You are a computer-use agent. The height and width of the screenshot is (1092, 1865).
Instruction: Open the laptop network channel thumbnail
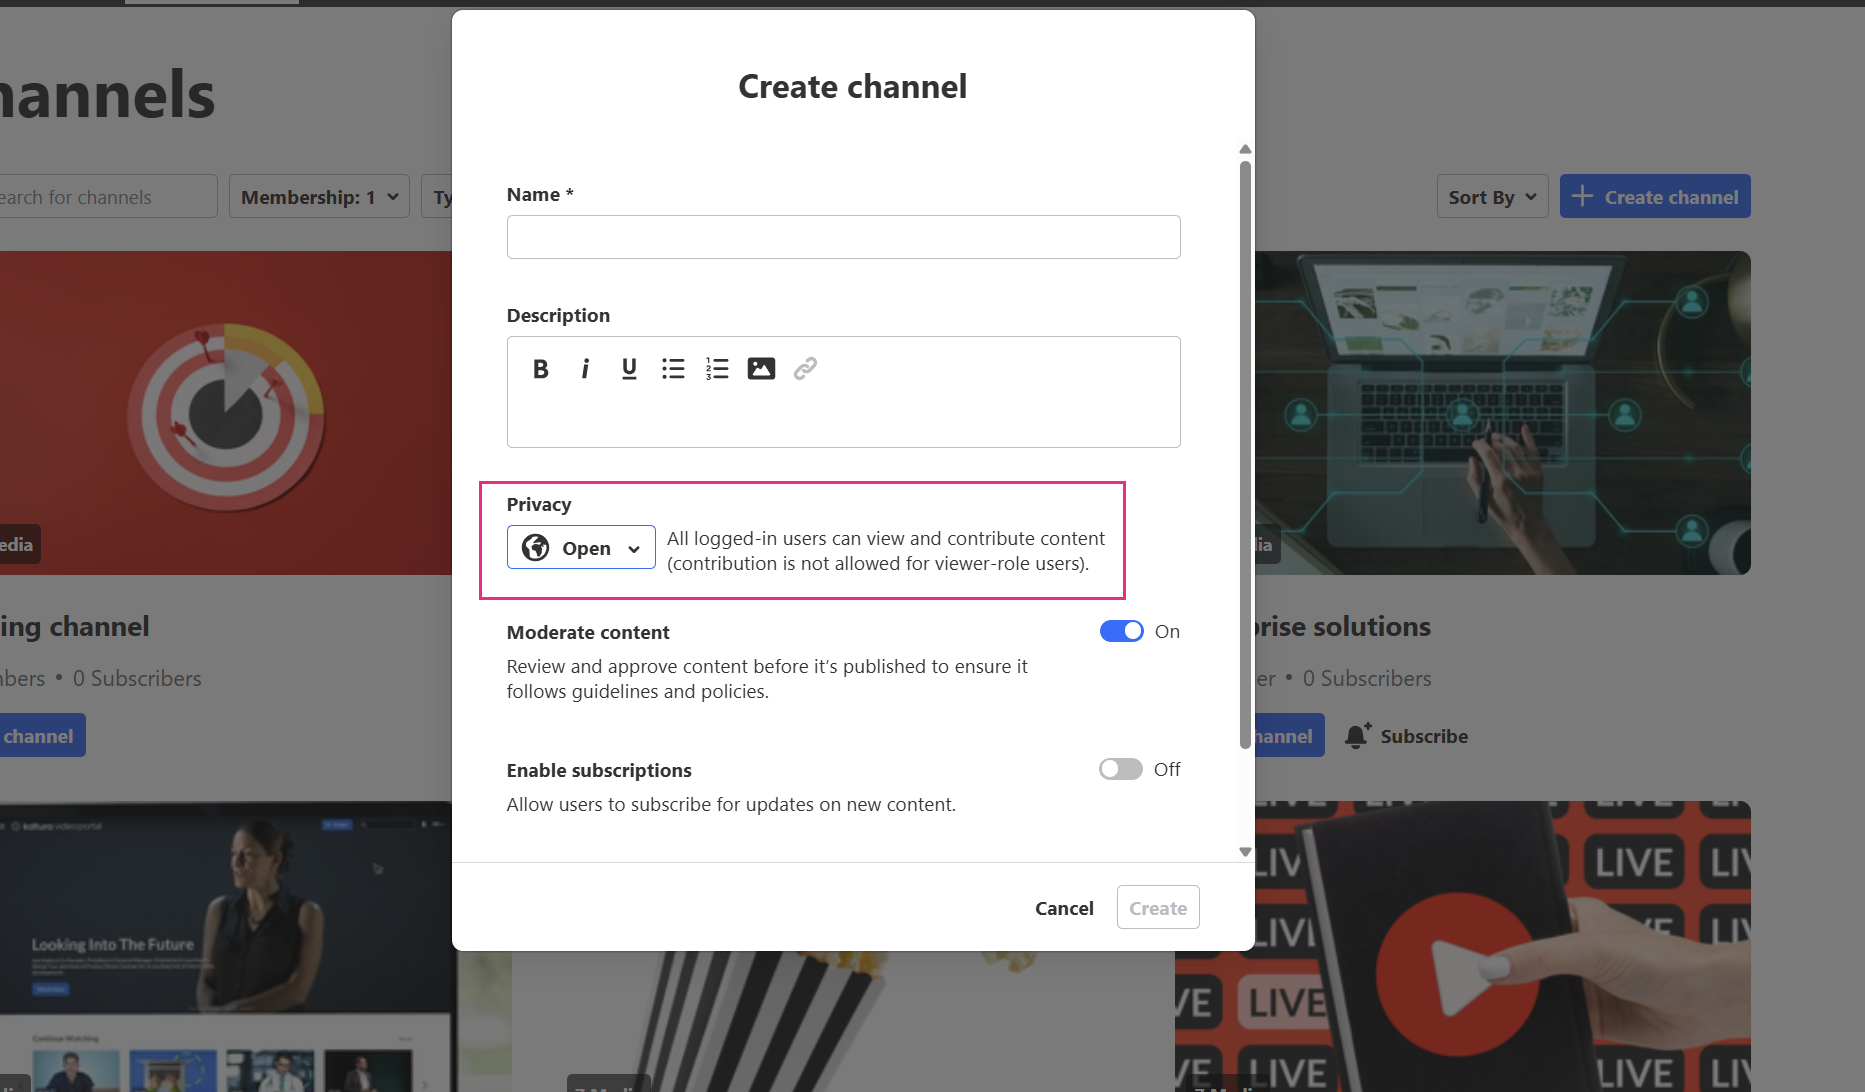pos(1503,413)
